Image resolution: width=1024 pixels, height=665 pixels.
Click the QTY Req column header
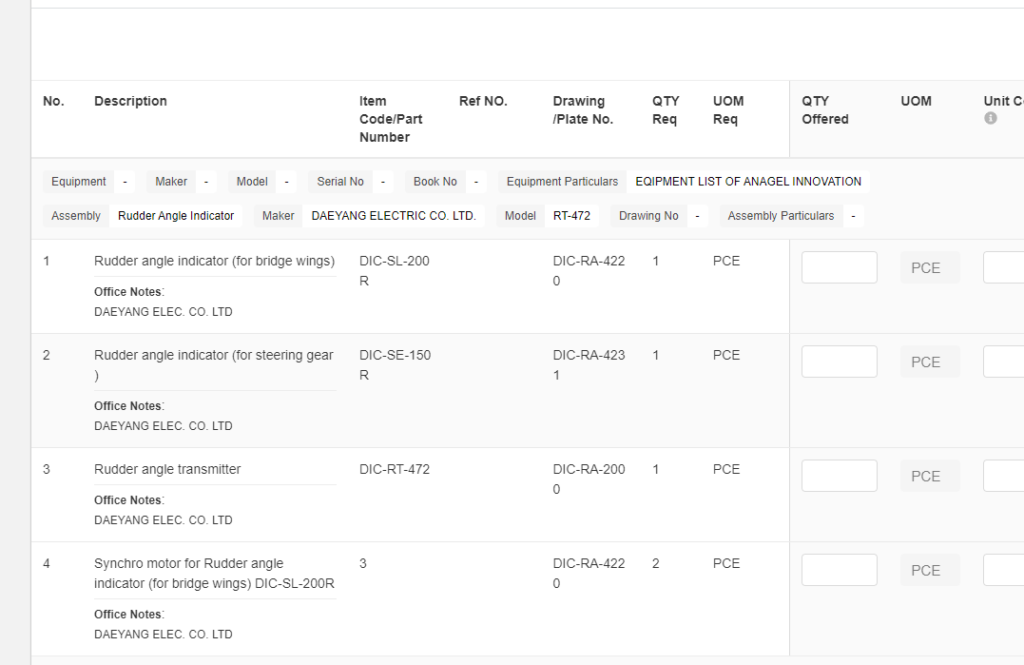665,110
